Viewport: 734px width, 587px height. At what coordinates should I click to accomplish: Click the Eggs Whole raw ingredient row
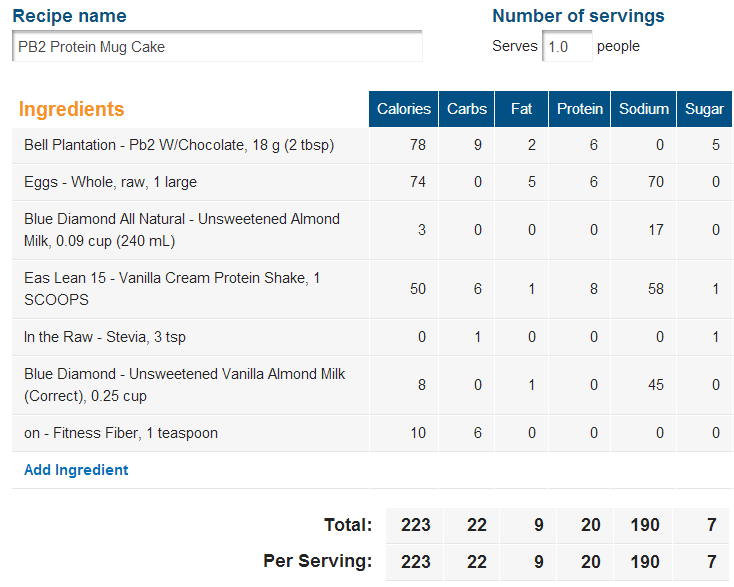(x=372, y=182)
